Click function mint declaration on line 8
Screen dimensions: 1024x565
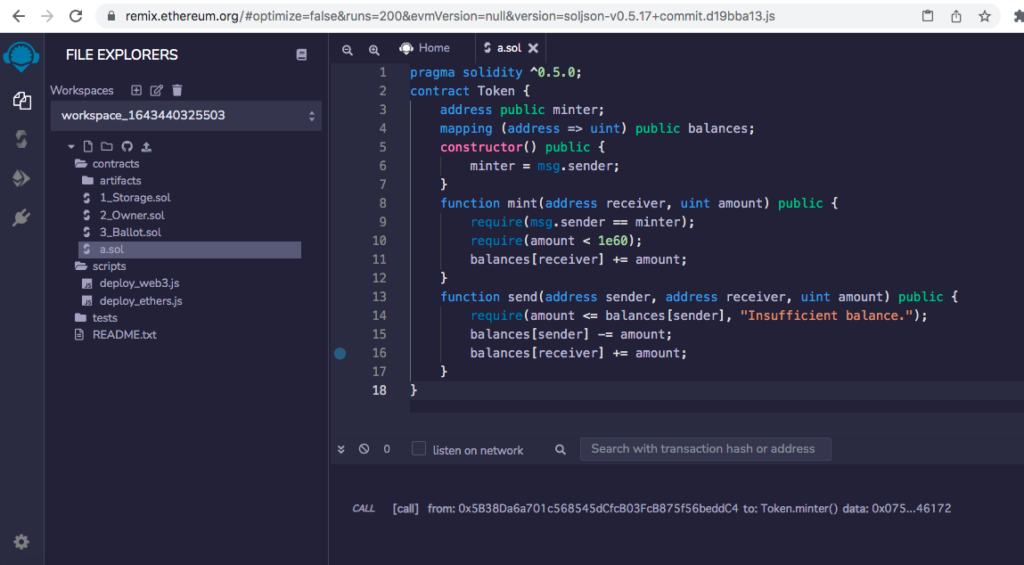[639, 203]
